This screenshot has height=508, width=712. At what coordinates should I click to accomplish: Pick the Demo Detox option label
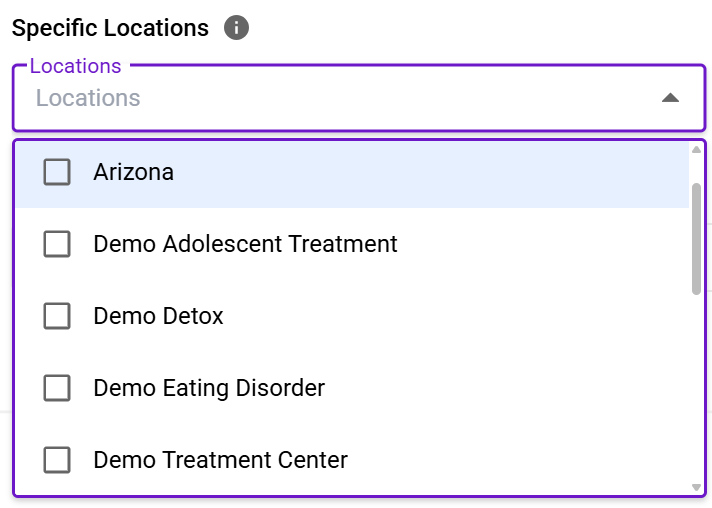tap(158, 316)
